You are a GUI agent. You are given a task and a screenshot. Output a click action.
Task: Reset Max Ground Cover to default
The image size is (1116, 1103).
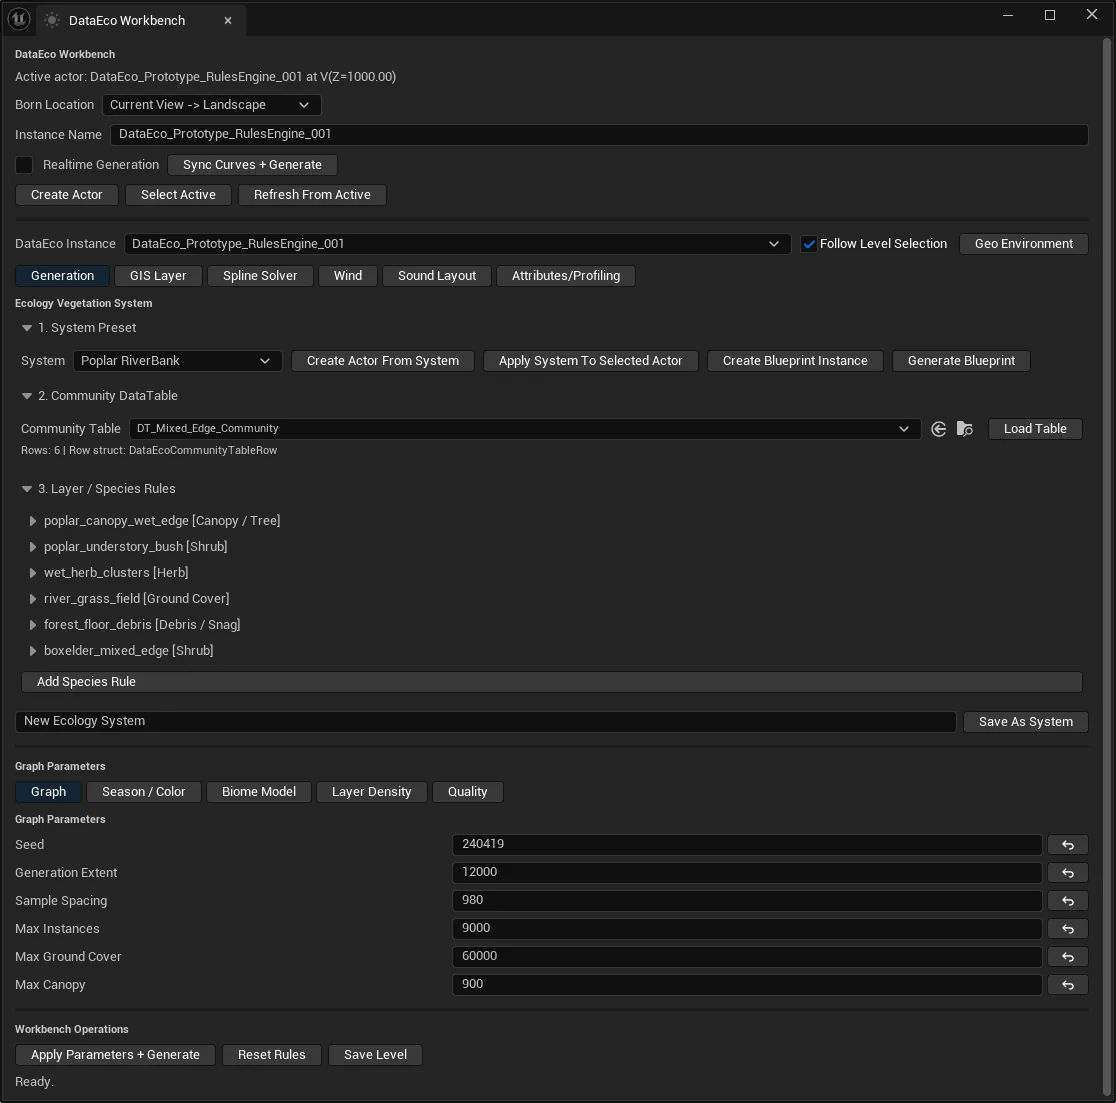[1068, 957]
